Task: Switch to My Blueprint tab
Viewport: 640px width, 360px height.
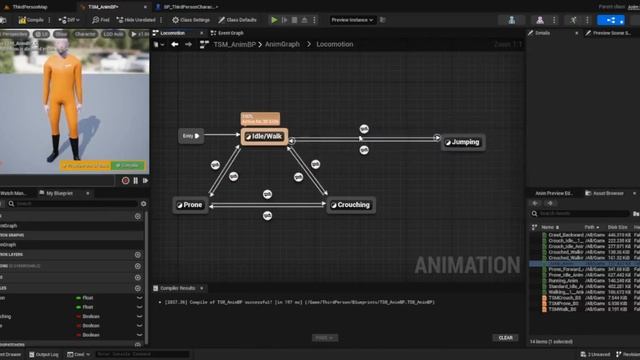Action: [x=59, y=193]
